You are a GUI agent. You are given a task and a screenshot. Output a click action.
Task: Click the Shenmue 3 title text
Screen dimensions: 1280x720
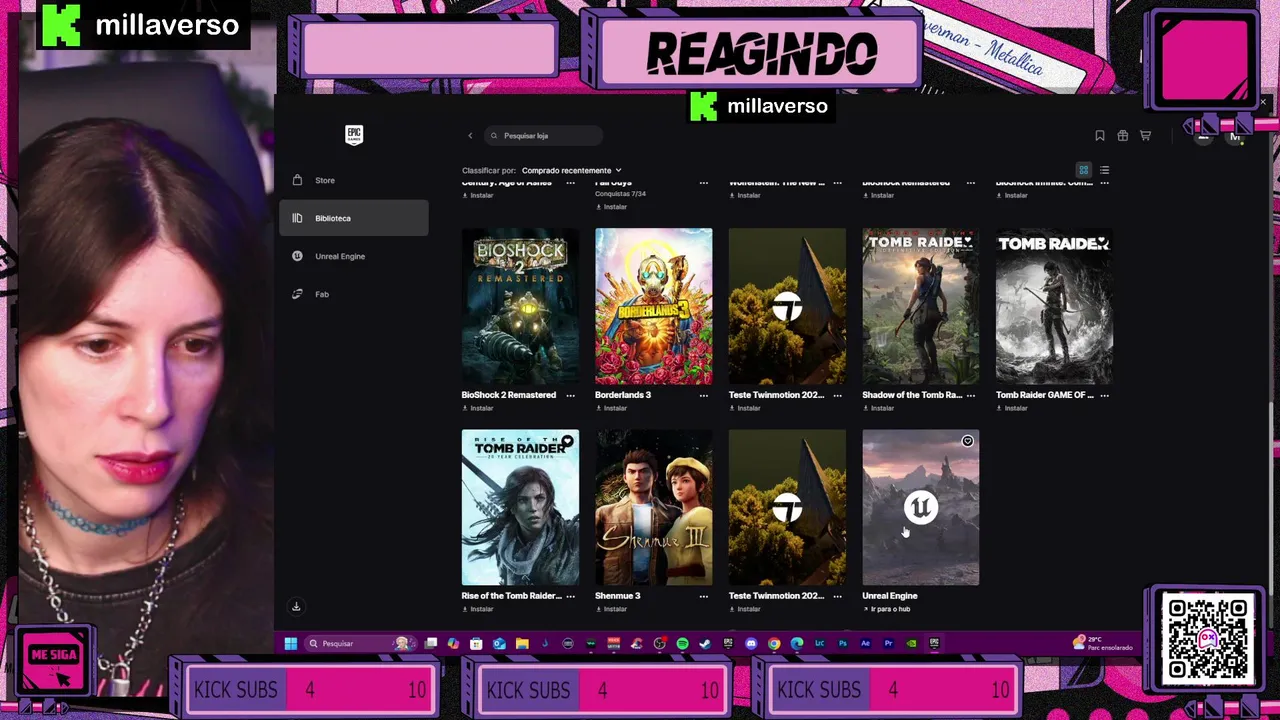click(618, 596)
